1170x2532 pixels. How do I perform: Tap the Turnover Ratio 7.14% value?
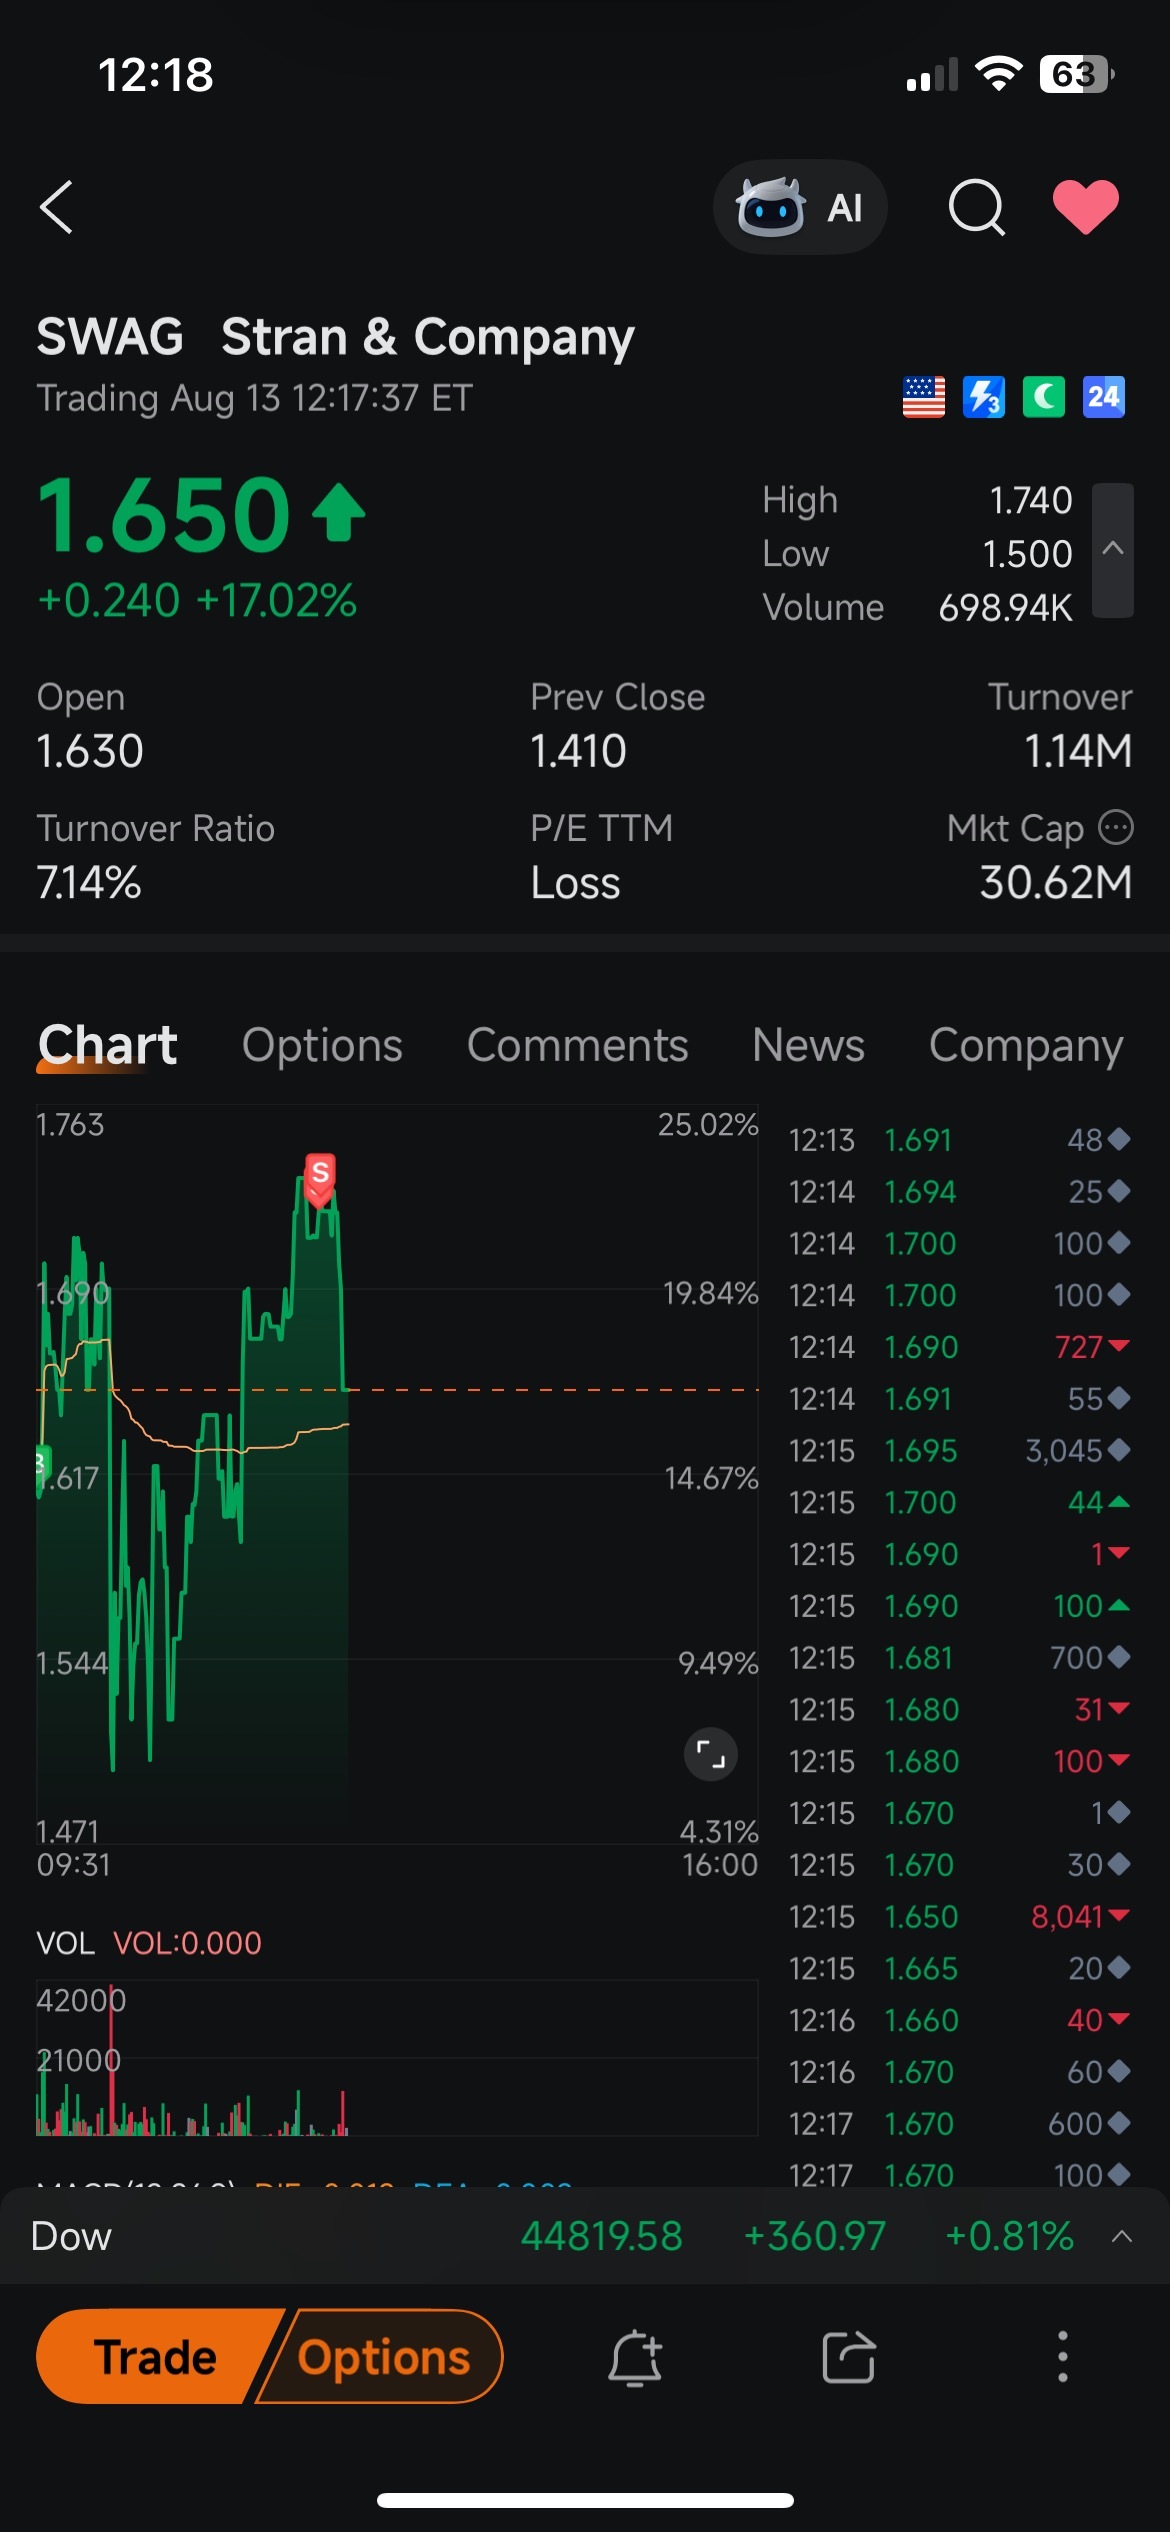89,882
